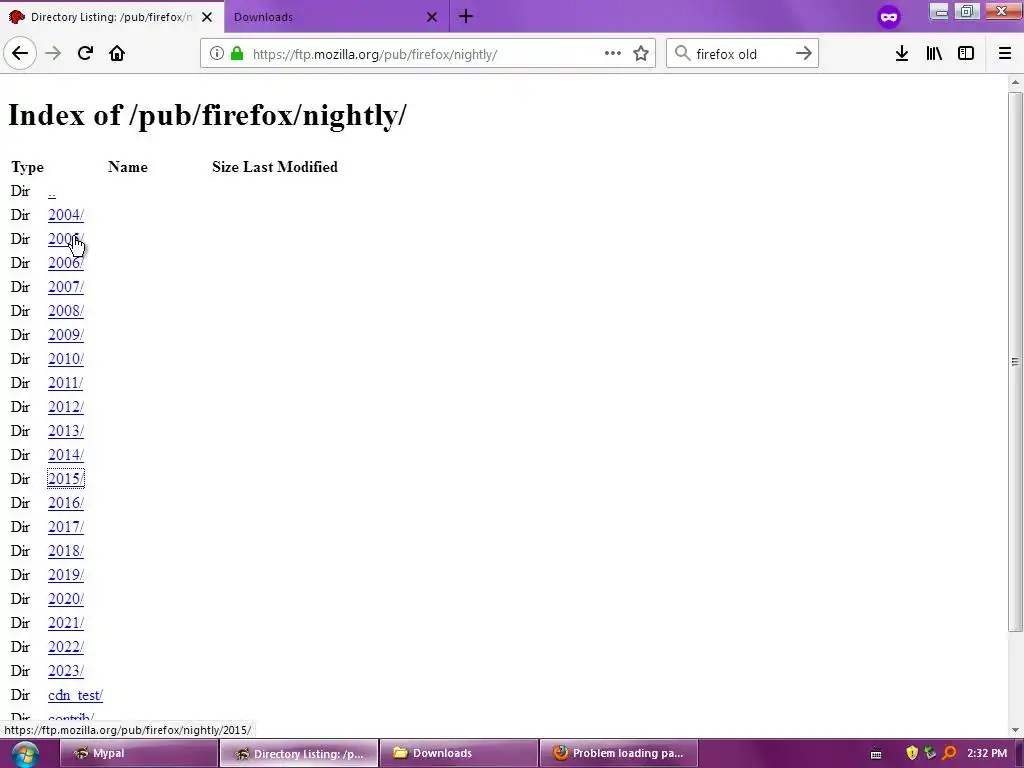The width and height of the screenshot is (1024, 768).
Task: Click the scrollbar up arrow
Action: 1015,82
